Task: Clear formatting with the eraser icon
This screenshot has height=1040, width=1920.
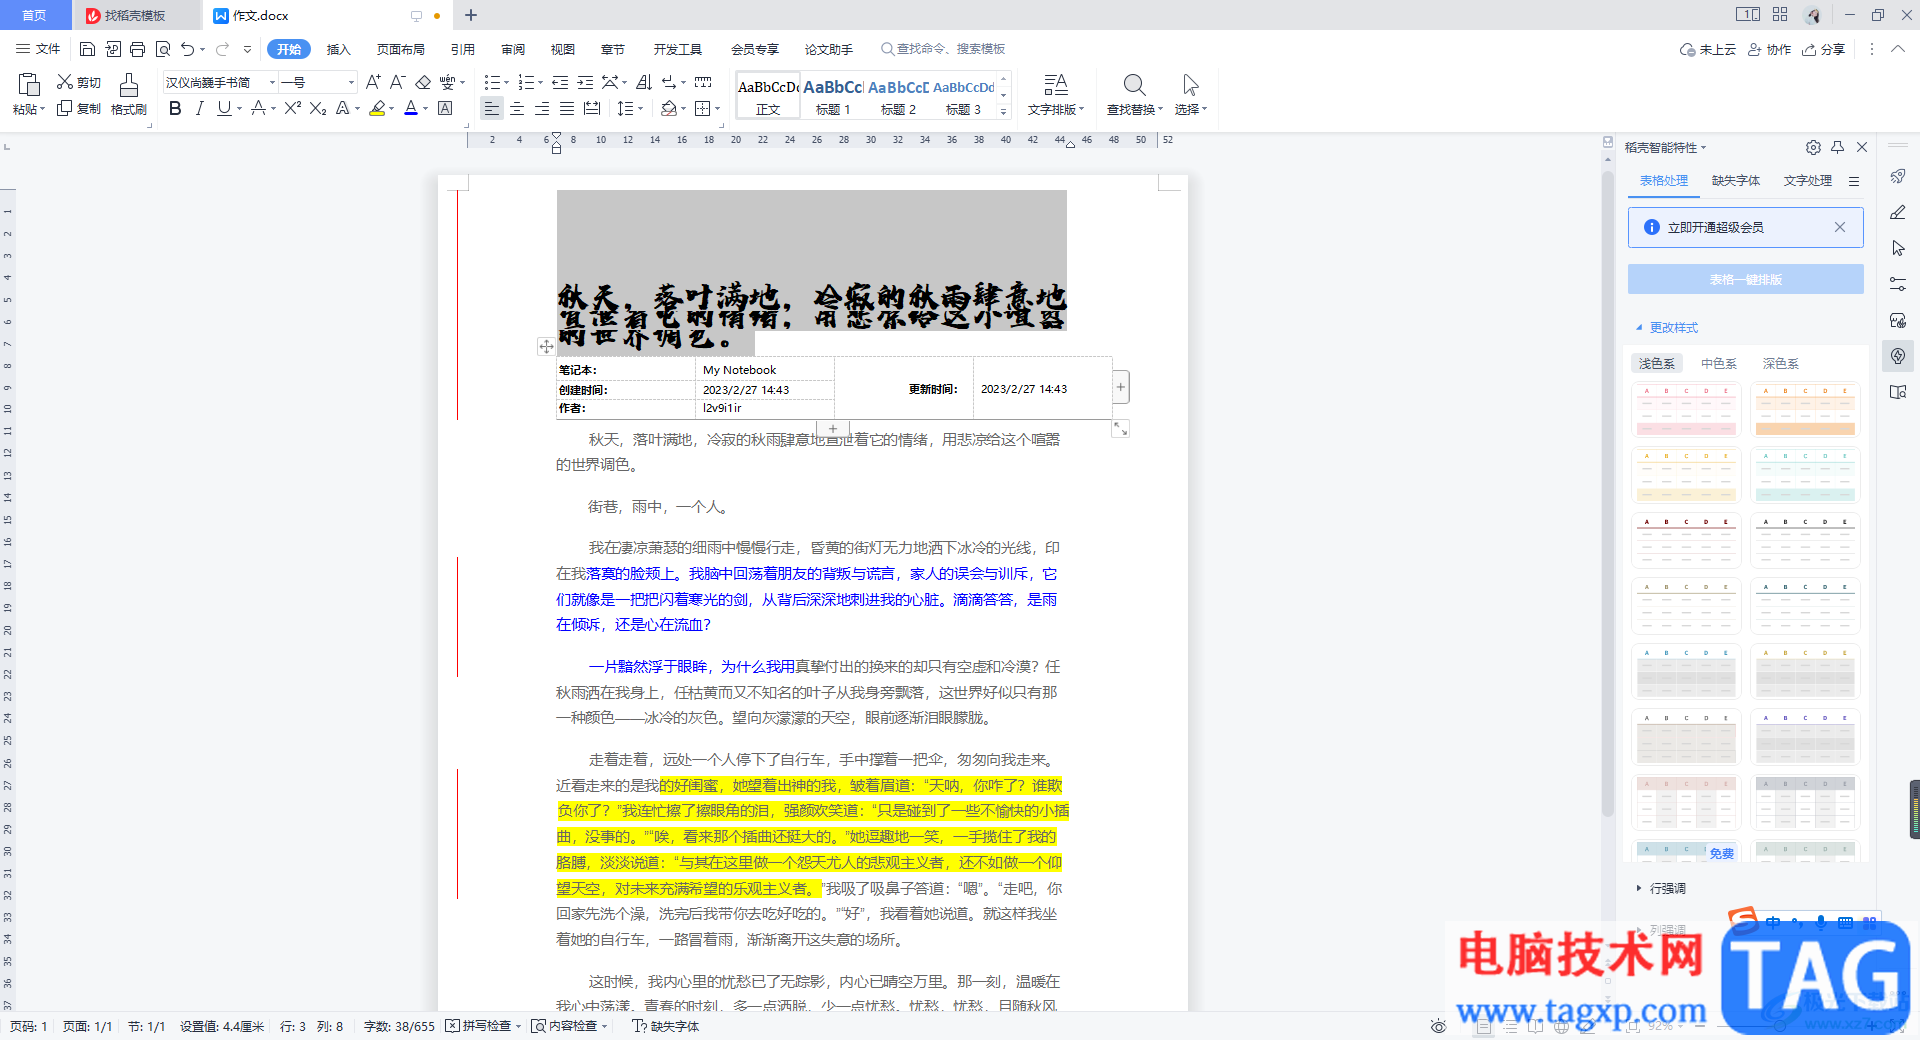Action: pyautogui.click(x=423, y=82)
